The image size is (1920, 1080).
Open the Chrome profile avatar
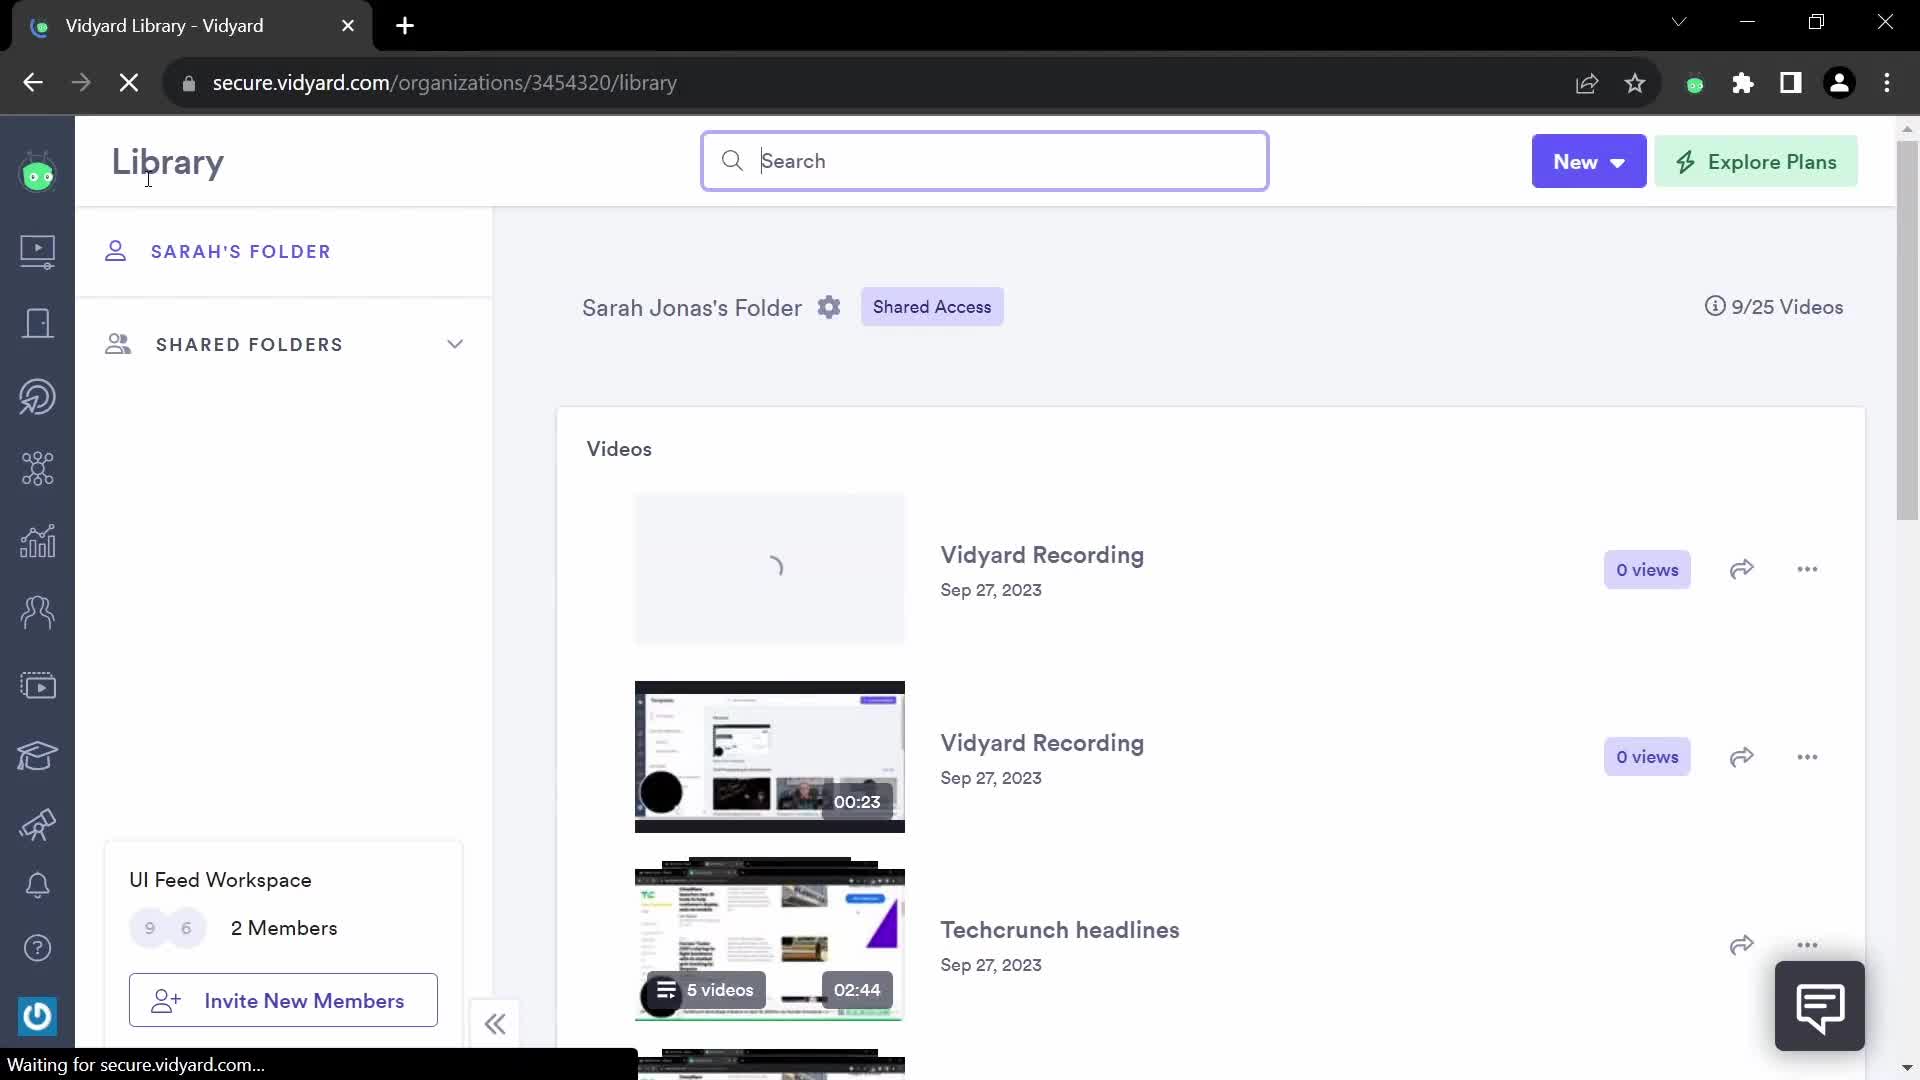[x=1839, y=83]
